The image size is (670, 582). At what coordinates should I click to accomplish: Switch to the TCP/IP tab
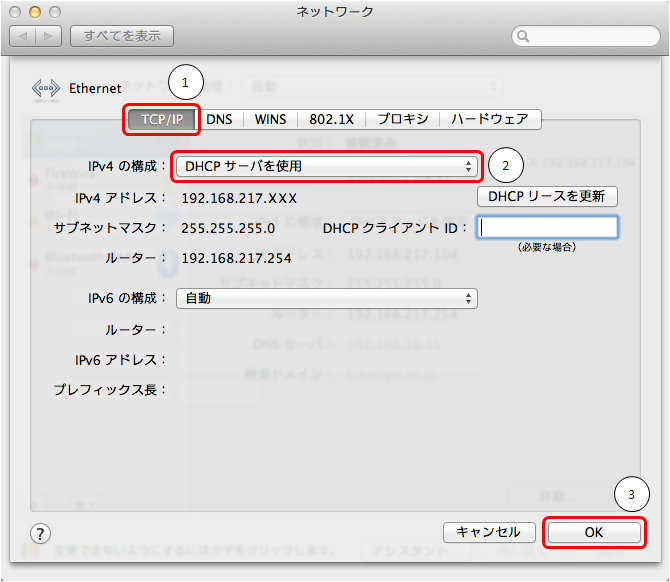(x=162, y=119)
